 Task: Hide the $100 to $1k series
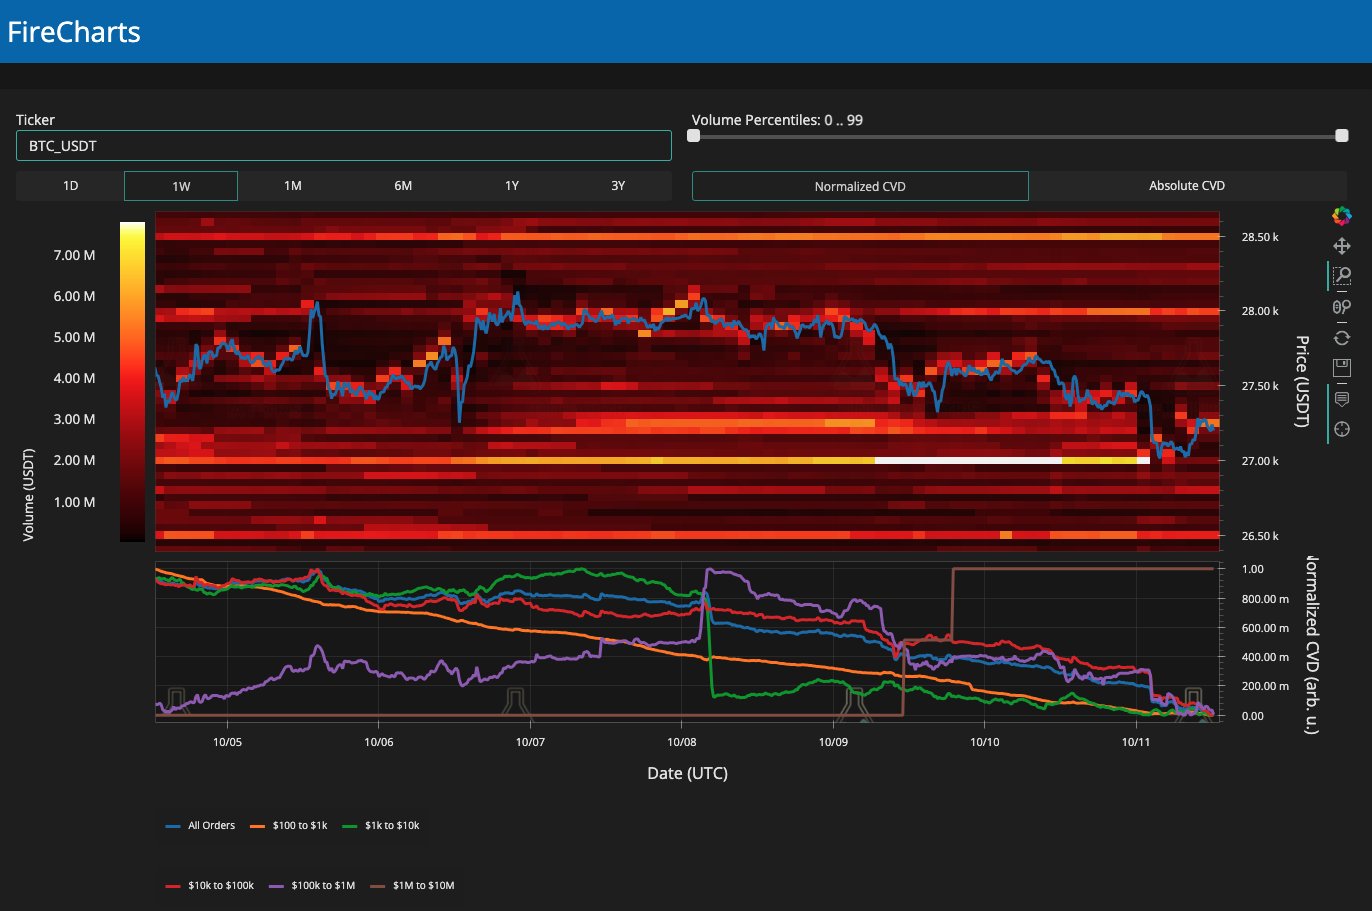tap(289, 826)
